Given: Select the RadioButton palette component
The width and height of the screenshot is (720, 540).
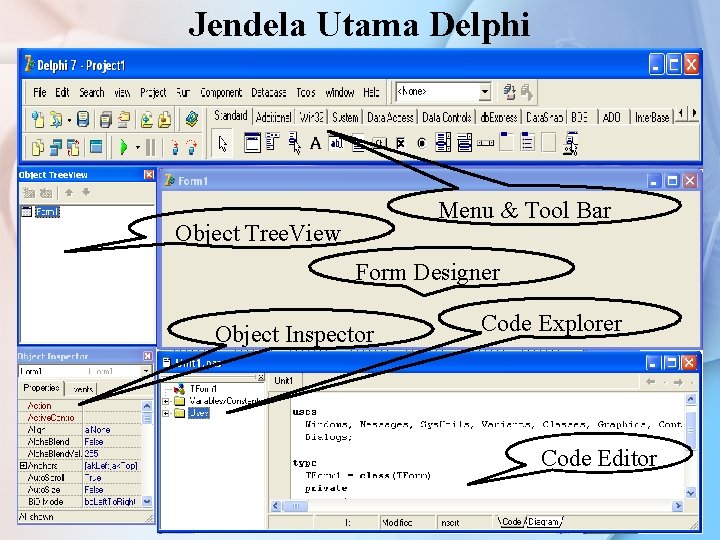Looking at the screenshot, I should click(x=422, y=143).
